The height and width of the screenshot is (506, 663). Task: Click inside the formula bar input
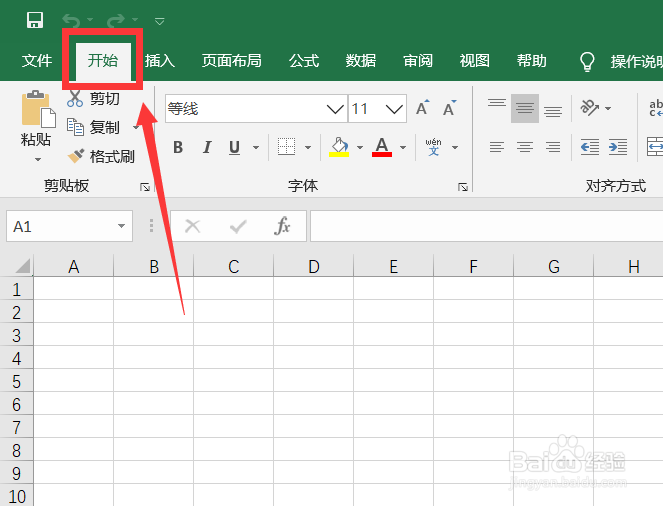(x=486, y=226)
